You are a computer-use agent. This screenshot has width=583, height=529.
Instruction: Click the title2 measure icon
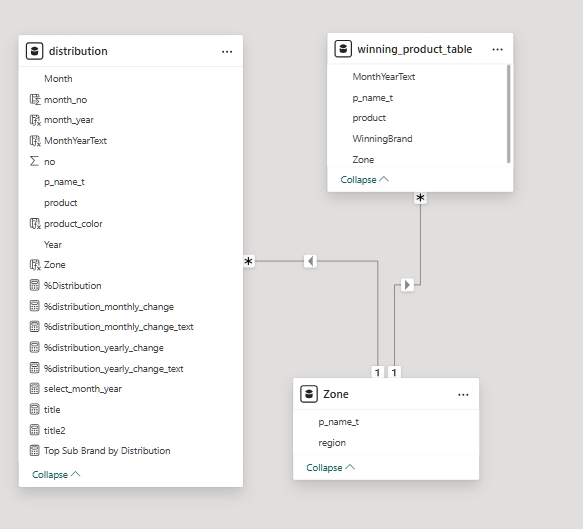(x=34, y=430)
